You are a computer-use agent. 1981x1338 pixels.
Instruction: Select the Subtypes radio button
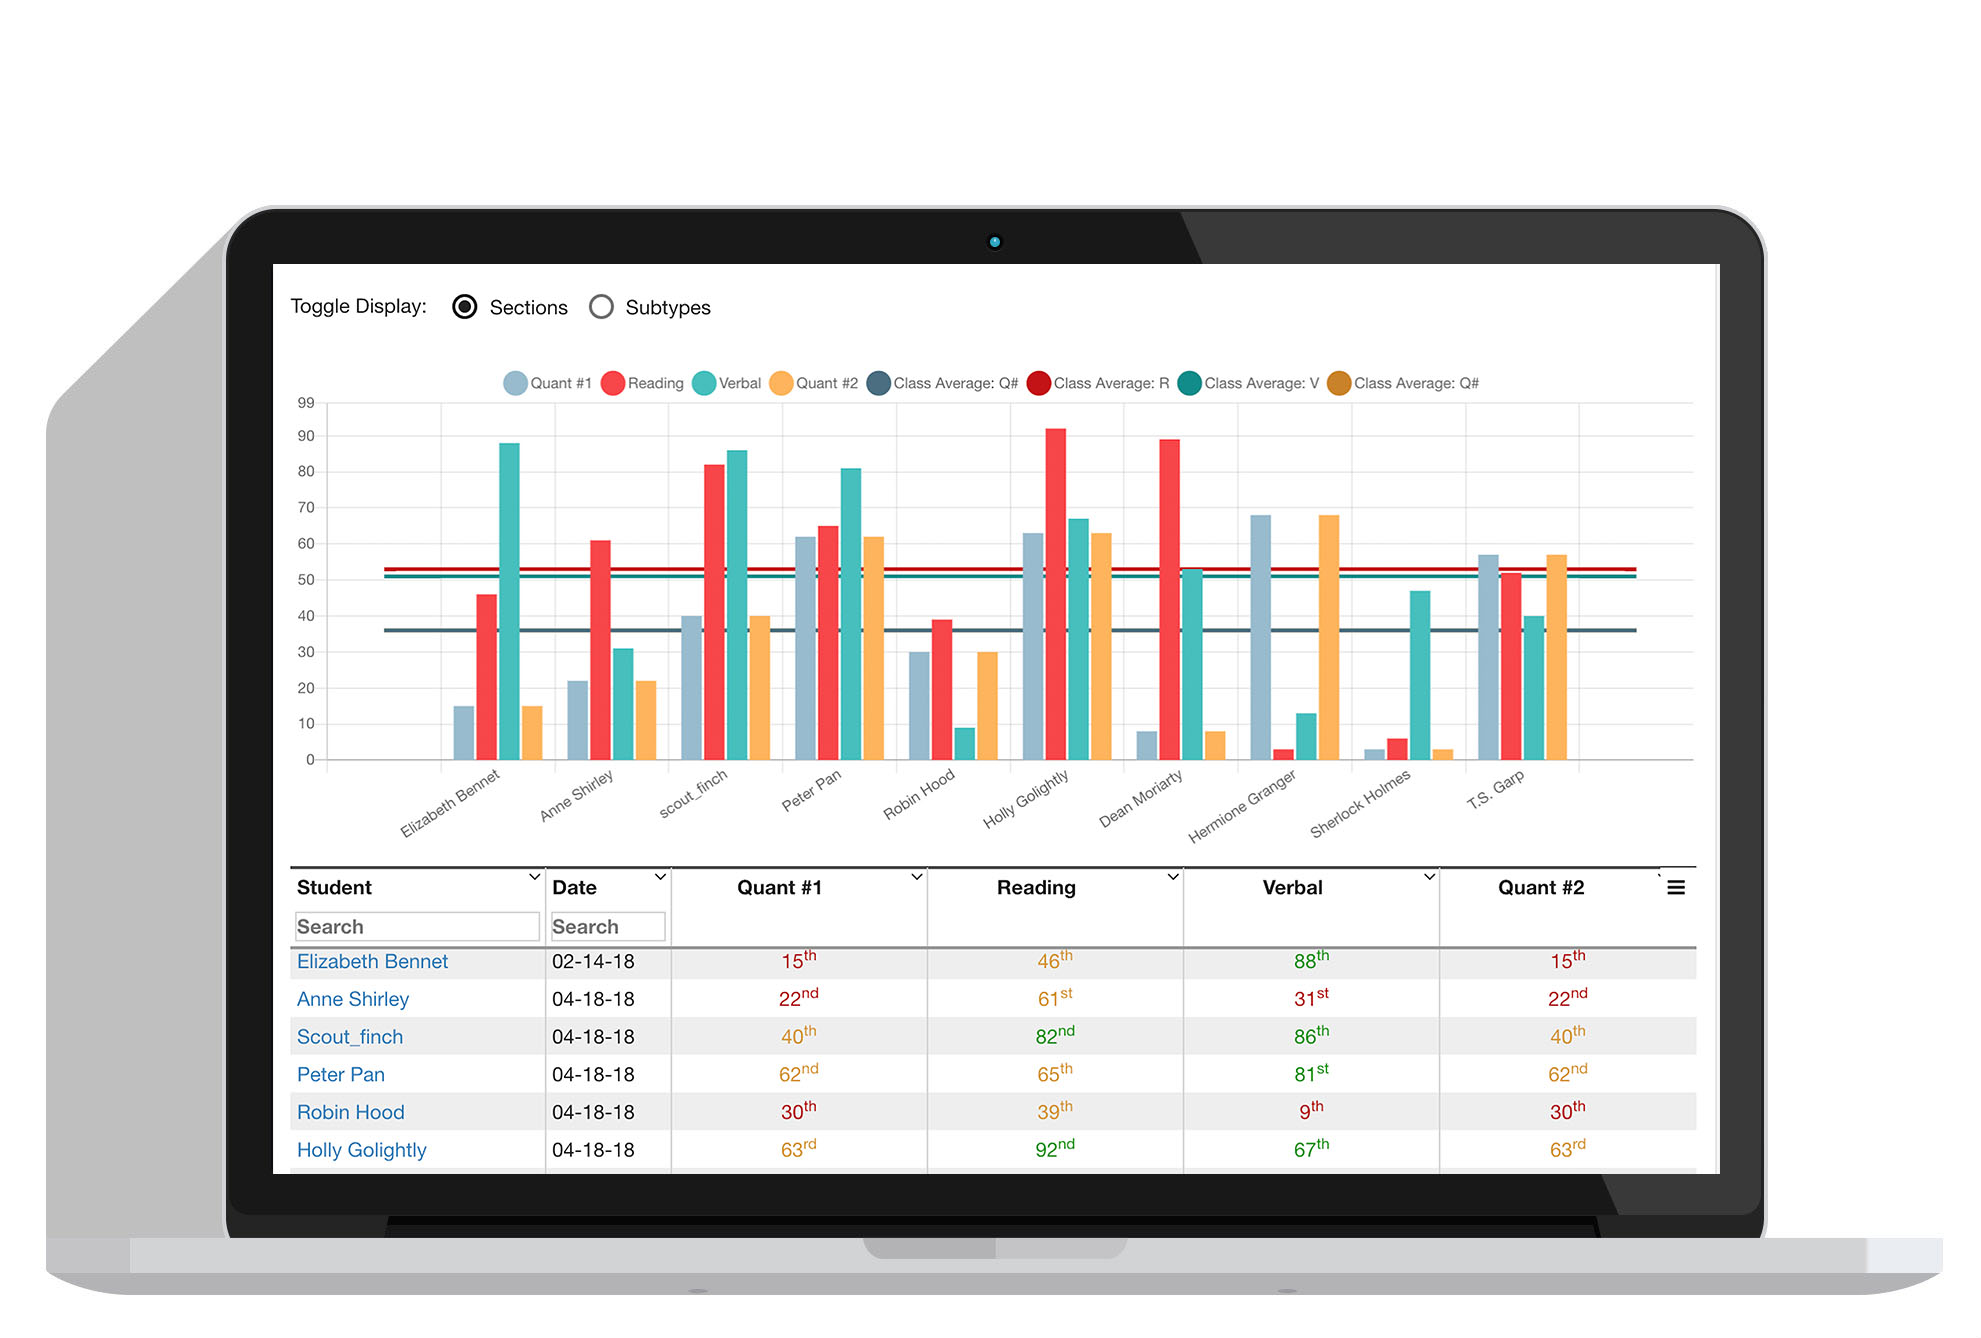(x=601, y=307)
